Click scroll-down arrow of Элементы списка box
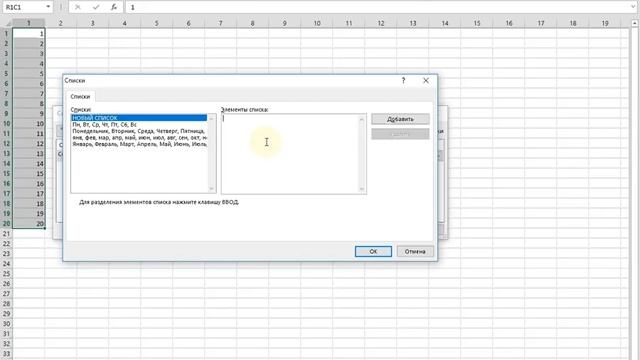 (361, 189)
